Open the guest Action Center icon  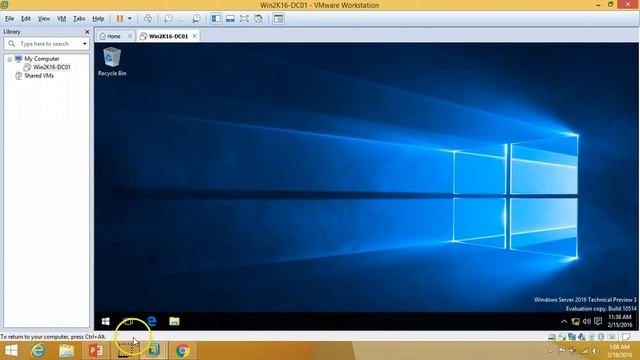coord(598,321)
